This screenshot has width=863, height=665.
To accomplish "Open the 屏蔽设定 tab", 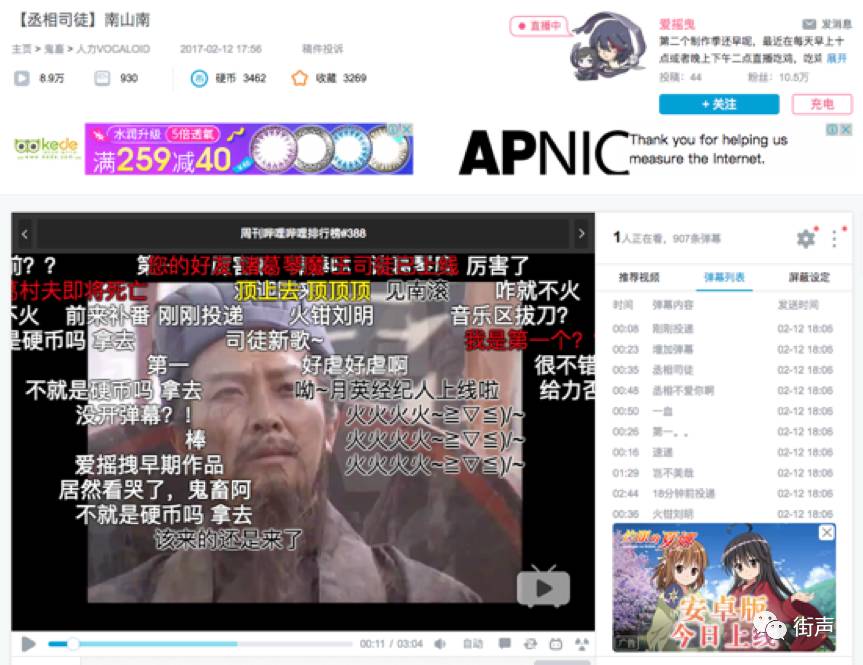I will coord(809,277).
